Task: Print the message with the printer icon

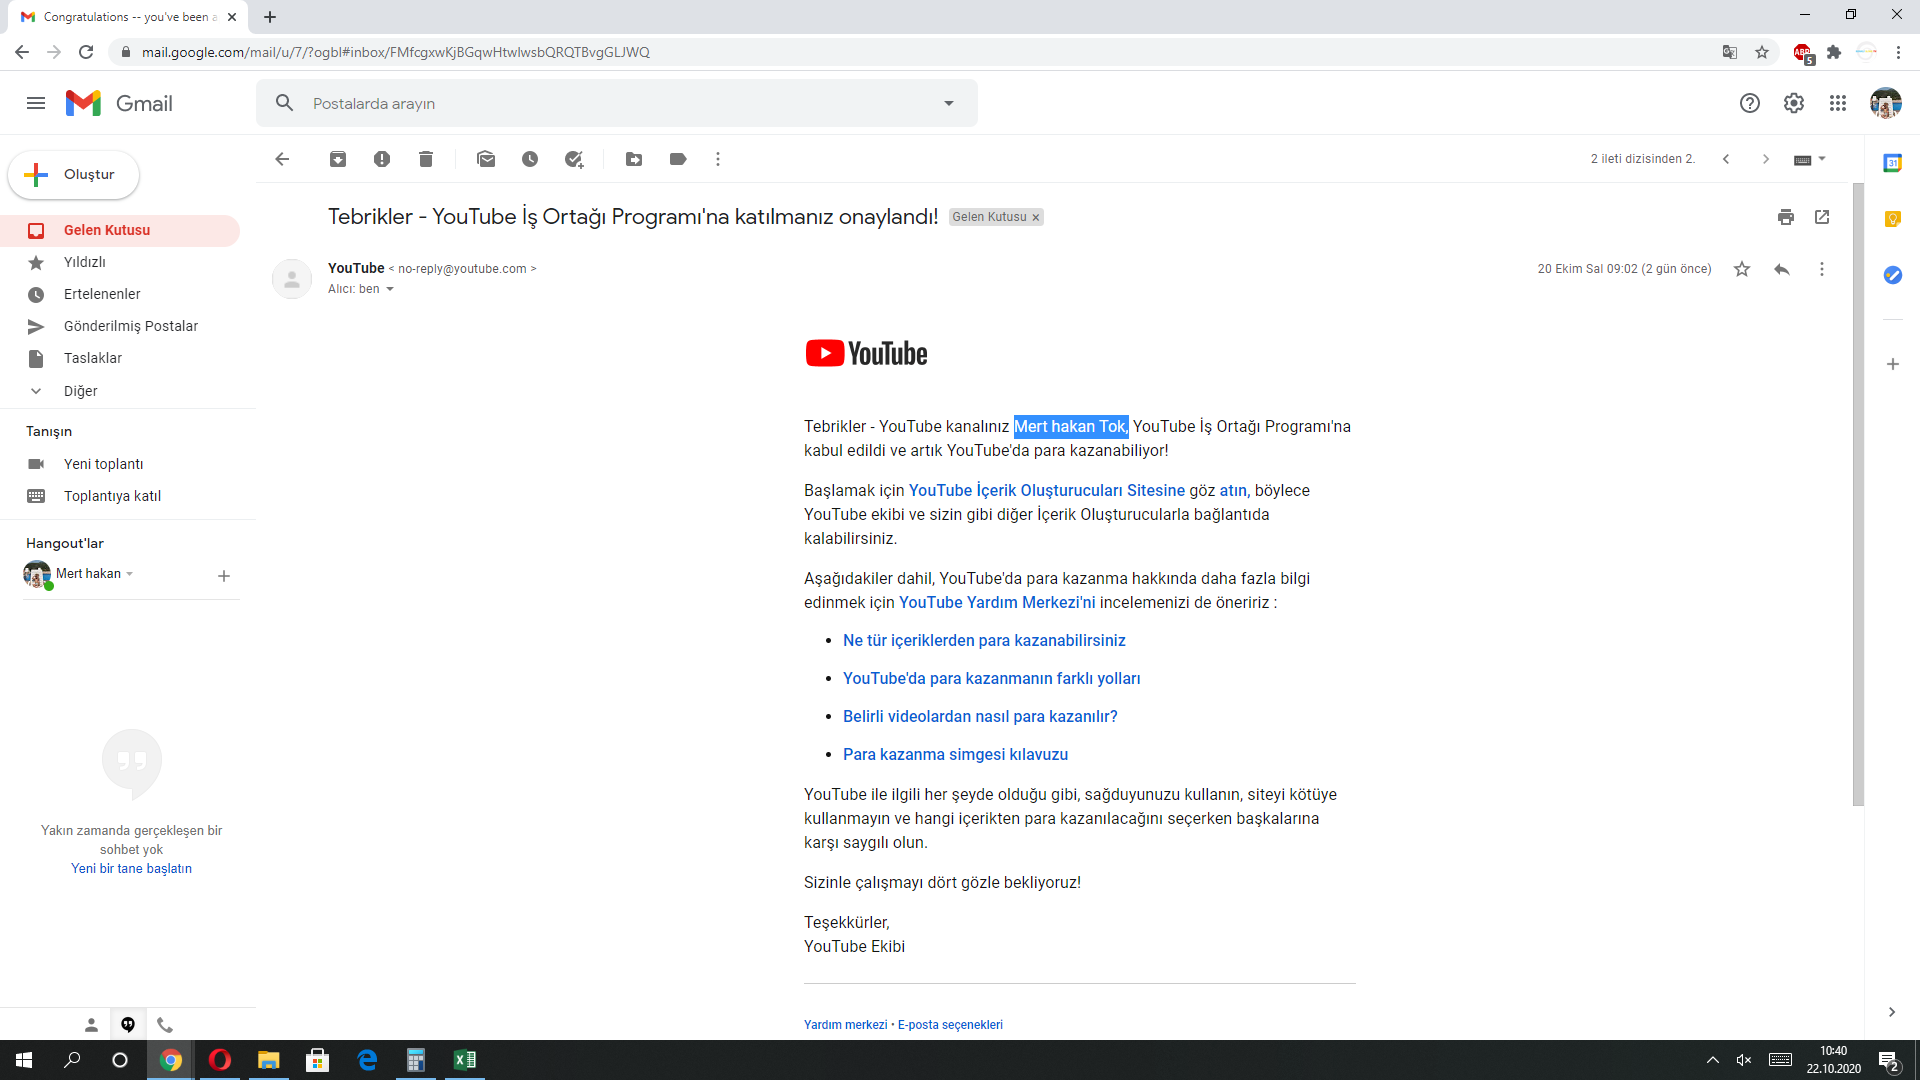Action: 1786,217
